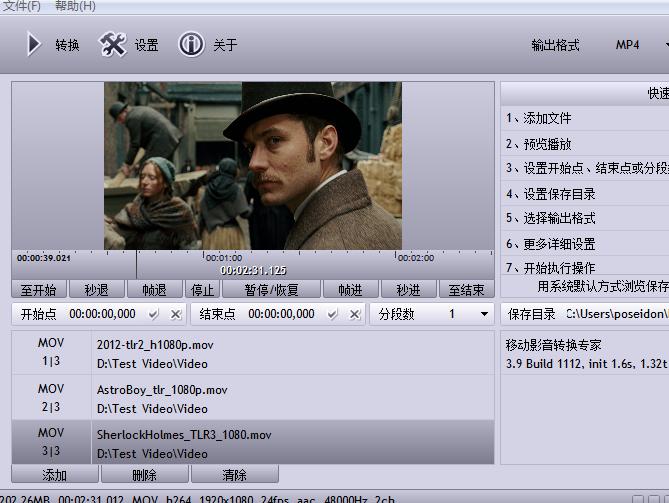Screen dimensions: 669x503
Task: Jump to end with 至结束 button
Action: click(467, 290)
